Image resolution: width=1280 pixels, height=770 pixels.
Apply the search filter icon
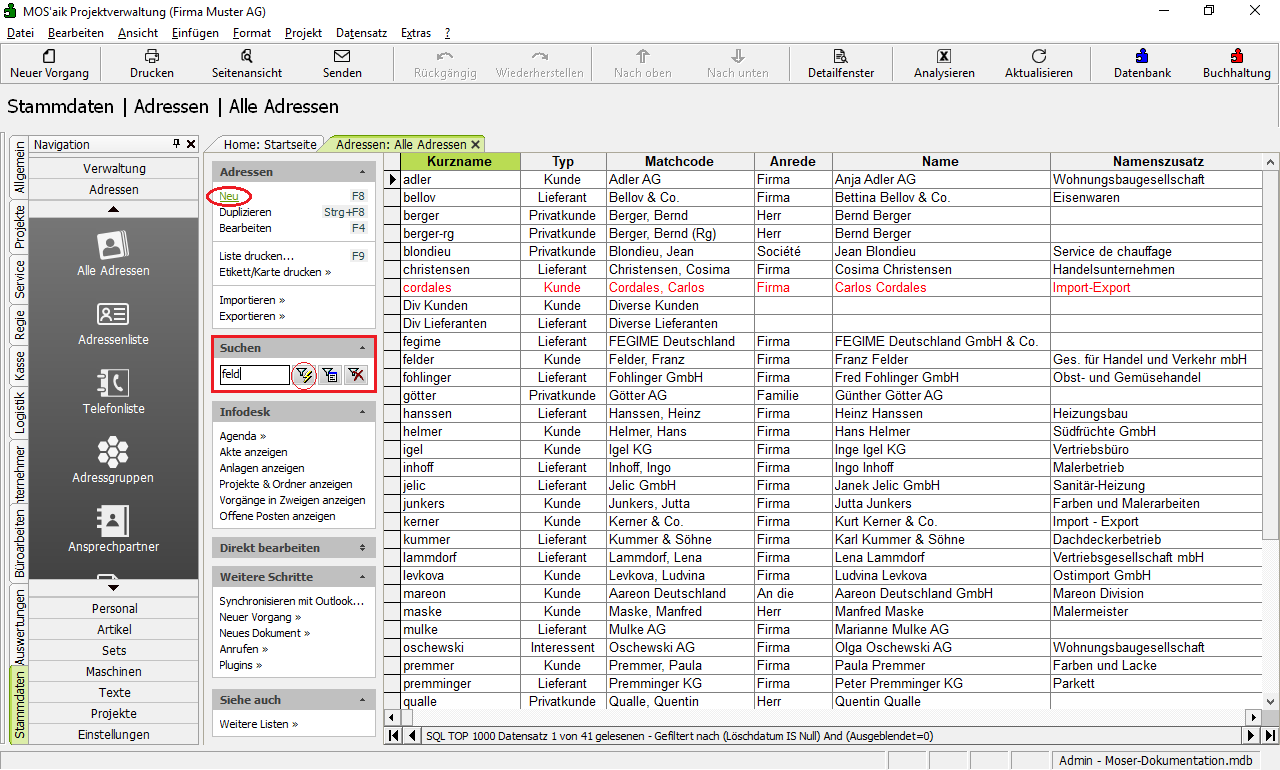coord(304,375)
